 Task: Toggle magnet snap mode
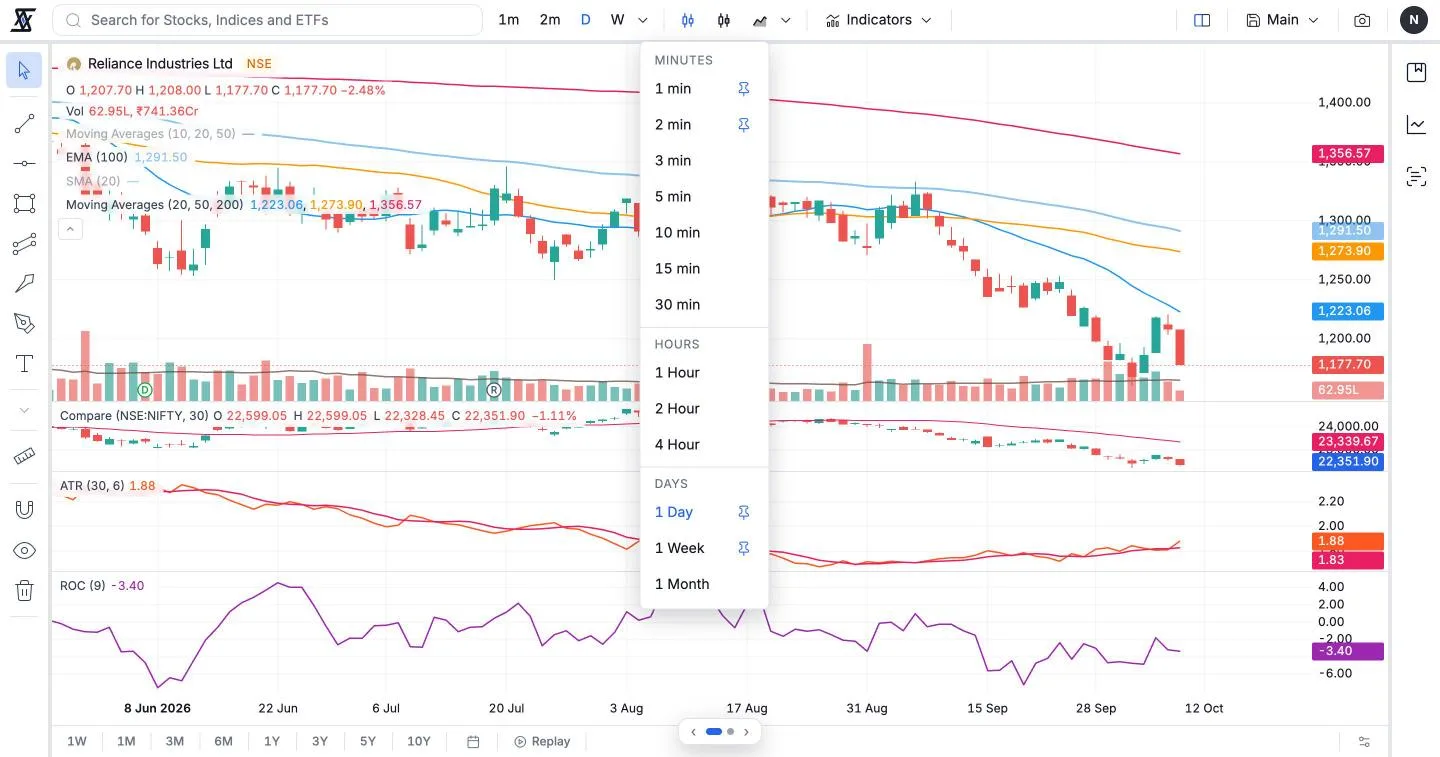click(24, 510)
